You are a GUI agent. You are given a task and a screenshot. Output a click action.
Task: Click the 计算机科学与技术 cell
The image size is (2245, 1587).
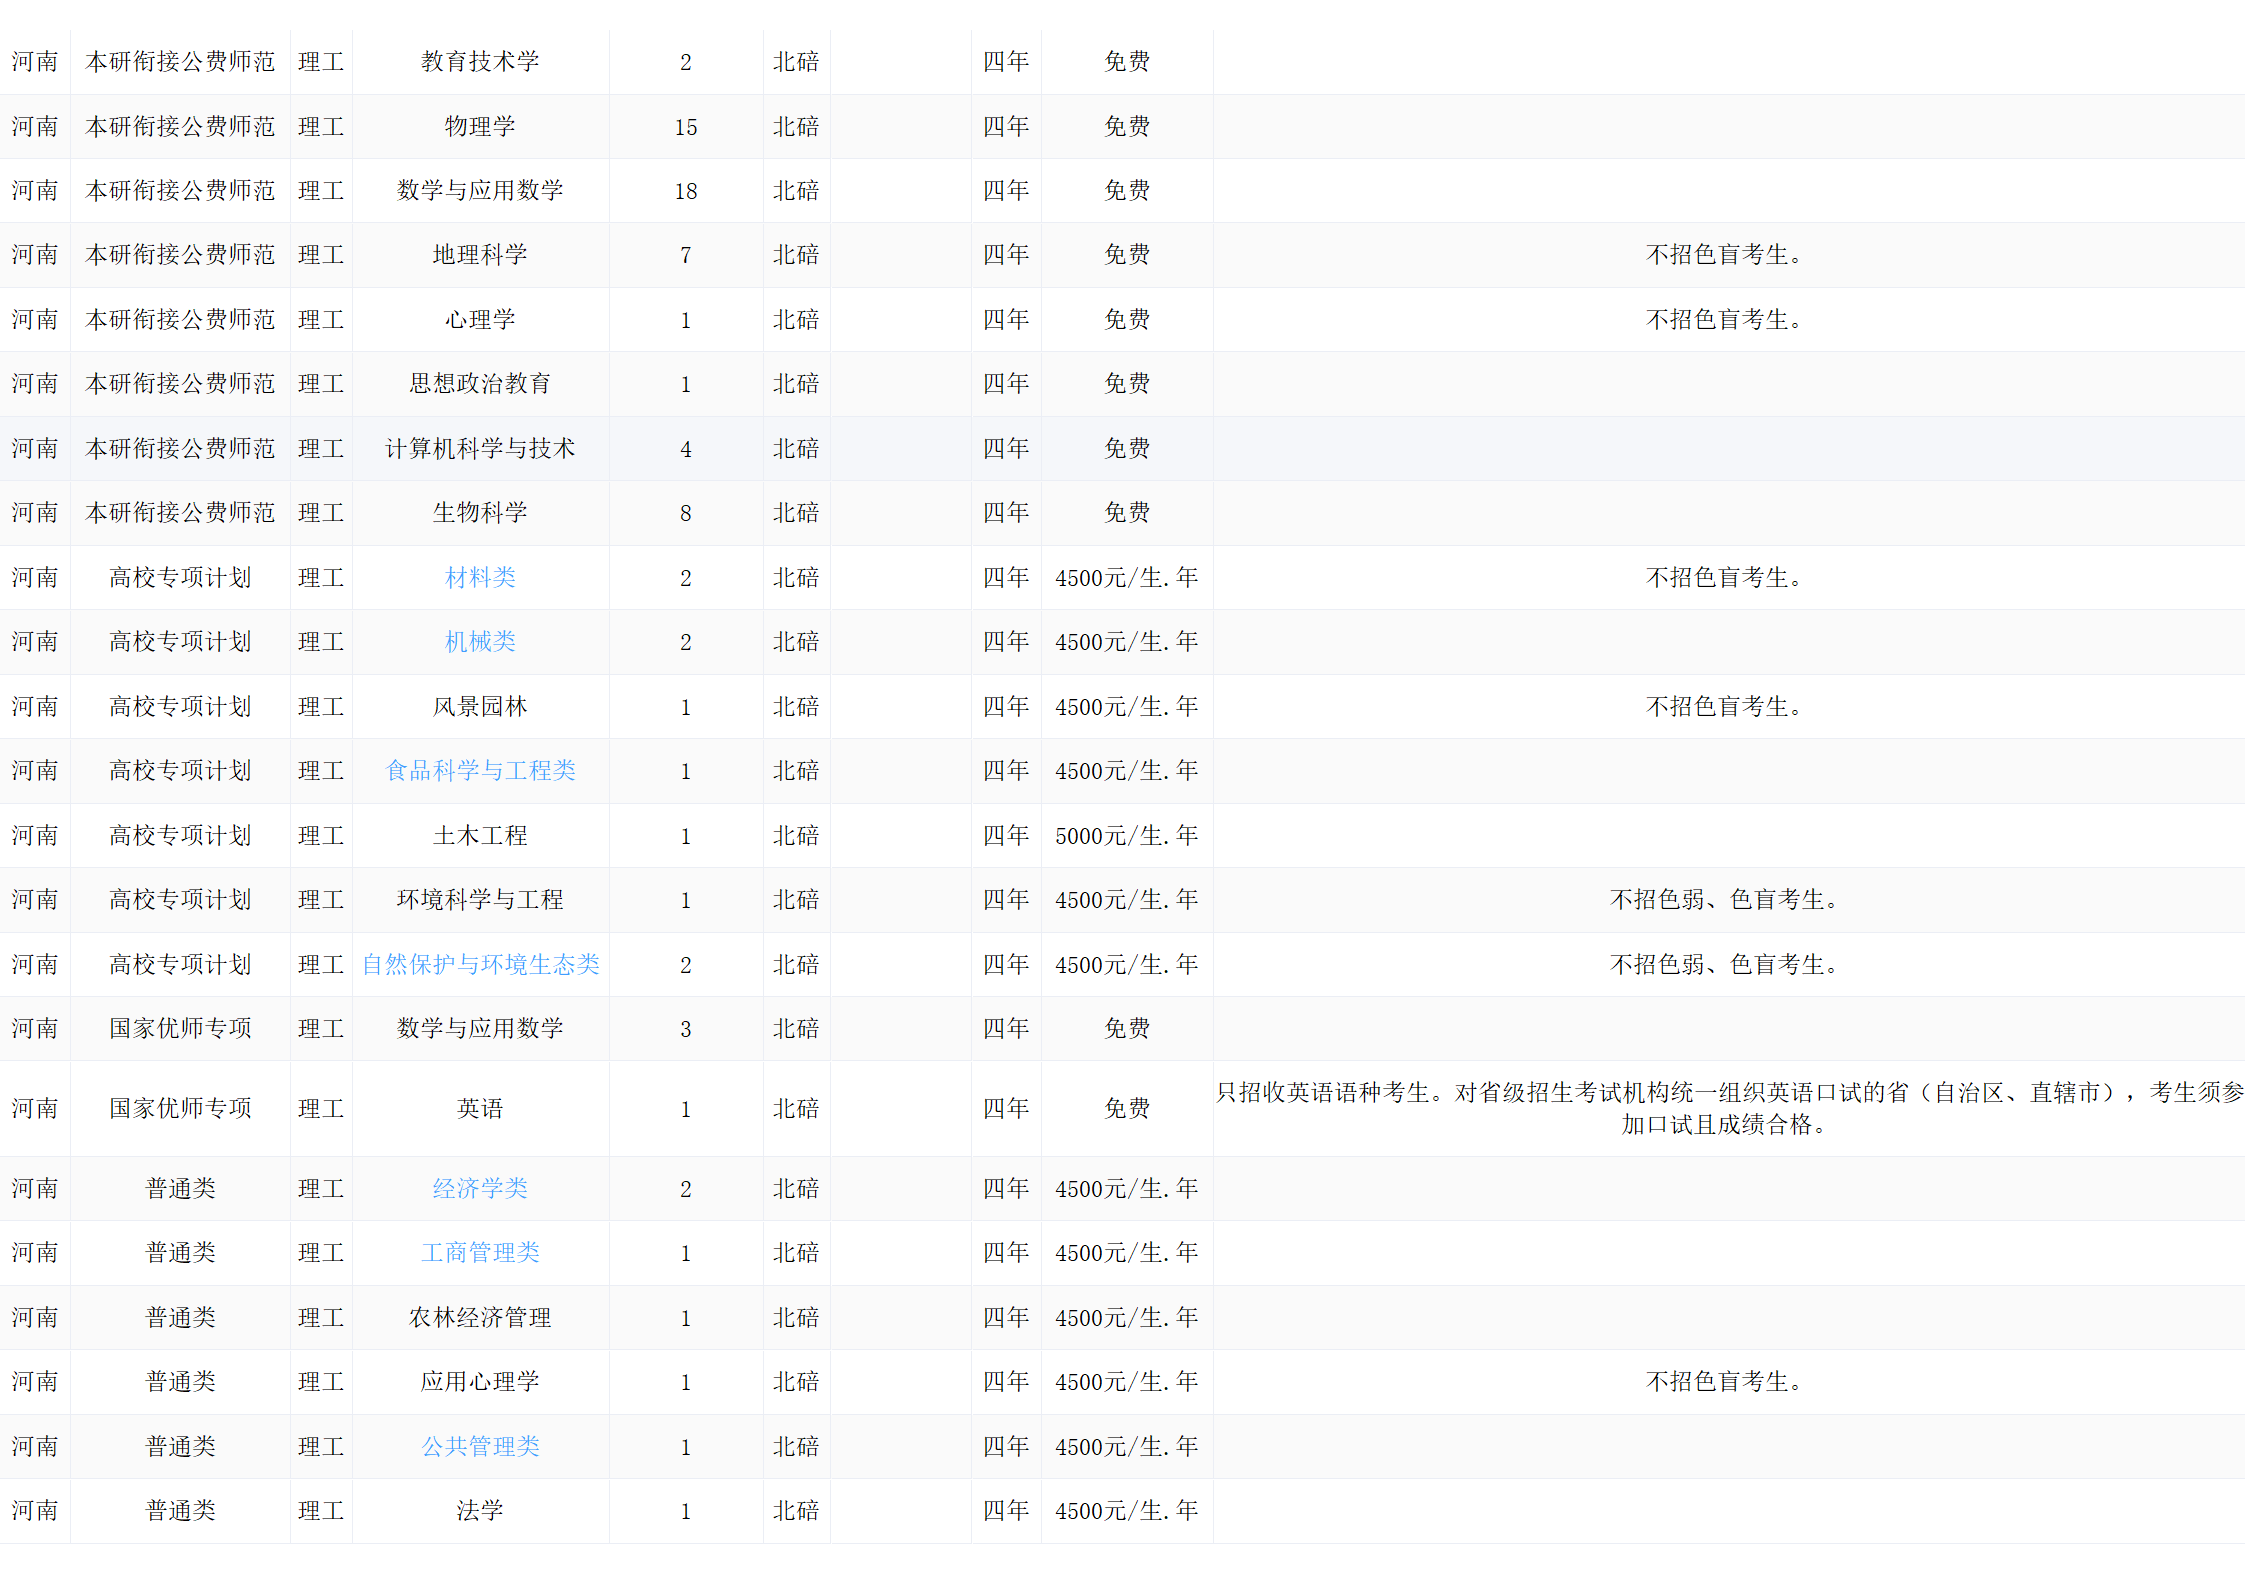click(480, 448)
